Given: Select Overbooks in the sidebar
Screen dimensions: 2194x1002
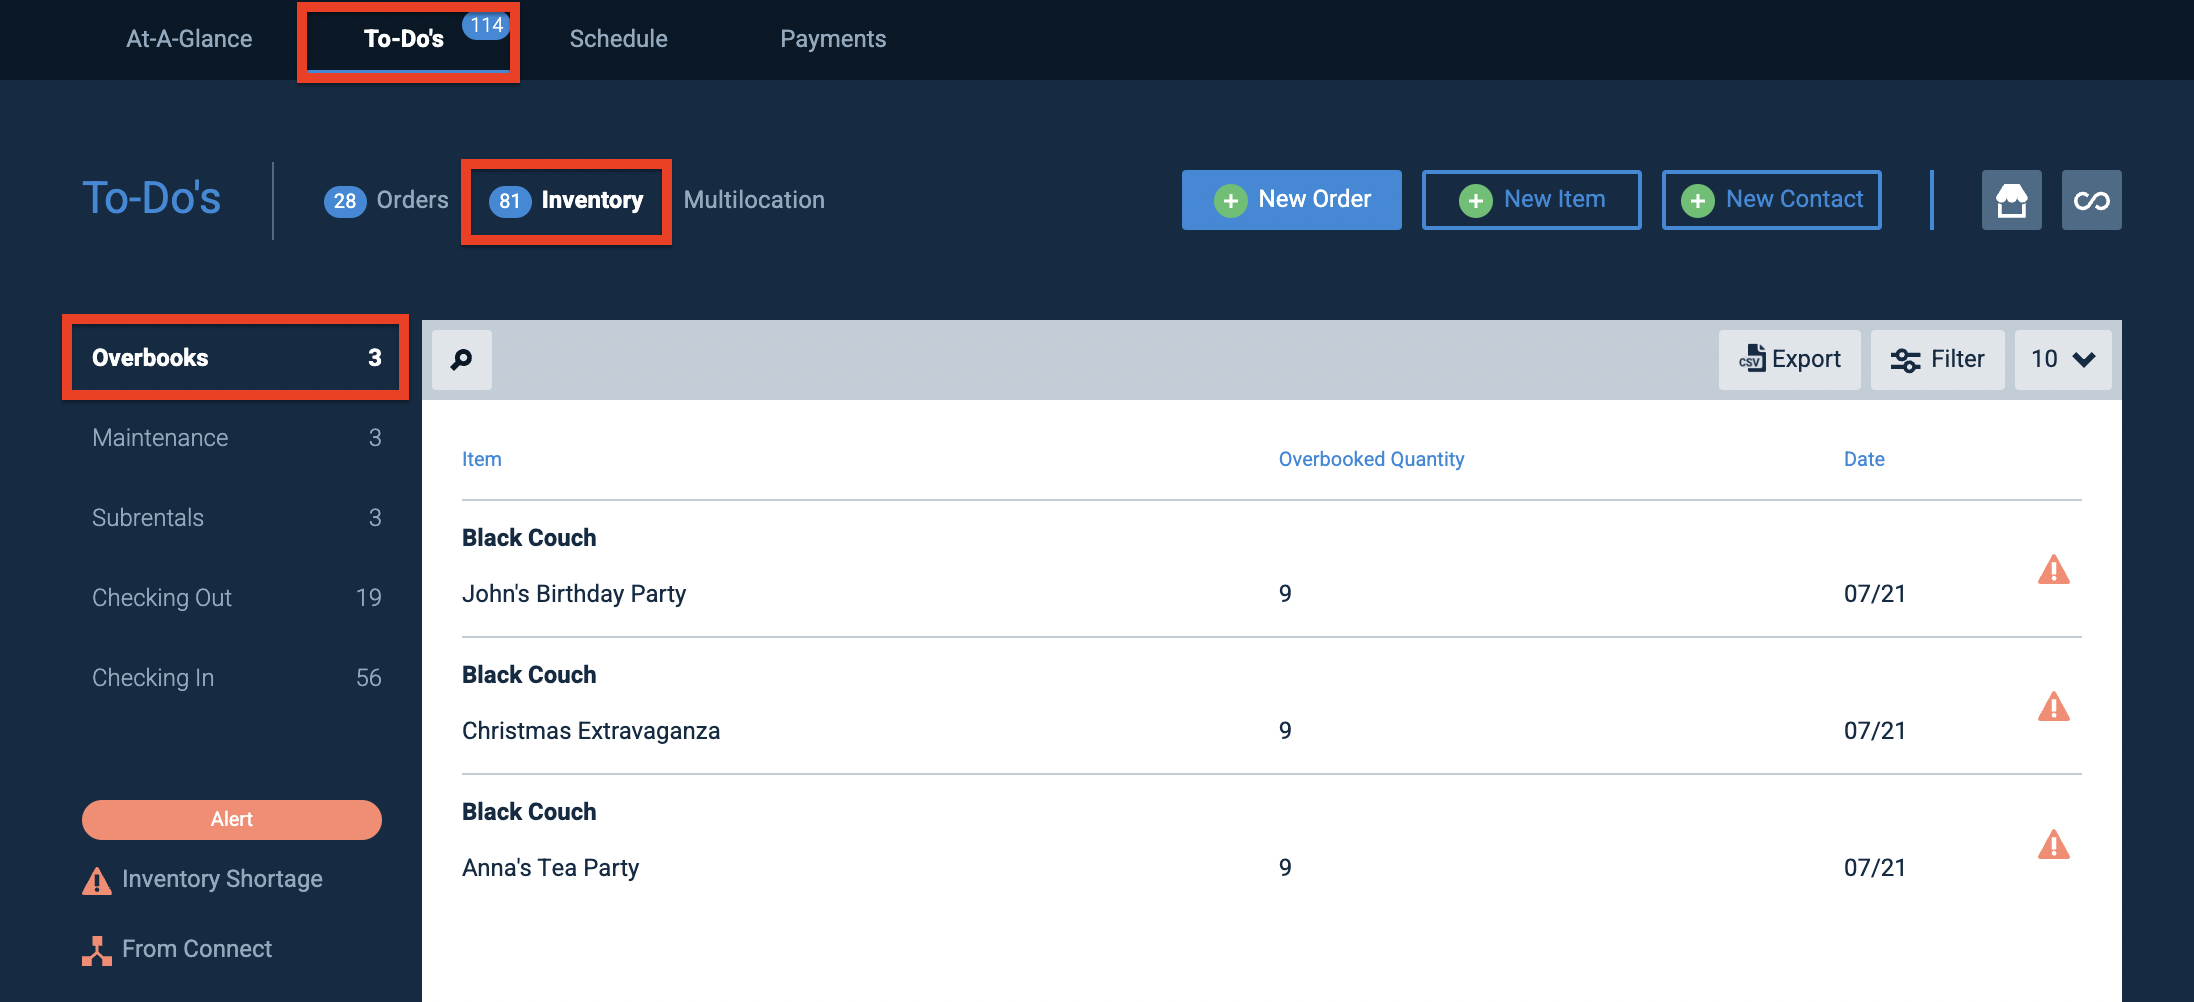Looking at the screenshot, I should (x=236, y=358).
